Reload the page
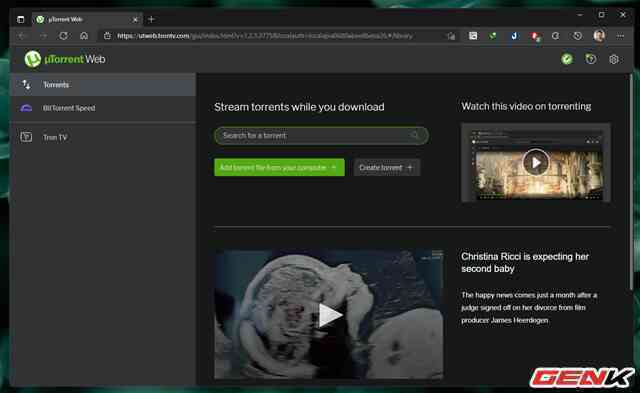The height and width of the screenshot is (393, 640). [64, 36]
